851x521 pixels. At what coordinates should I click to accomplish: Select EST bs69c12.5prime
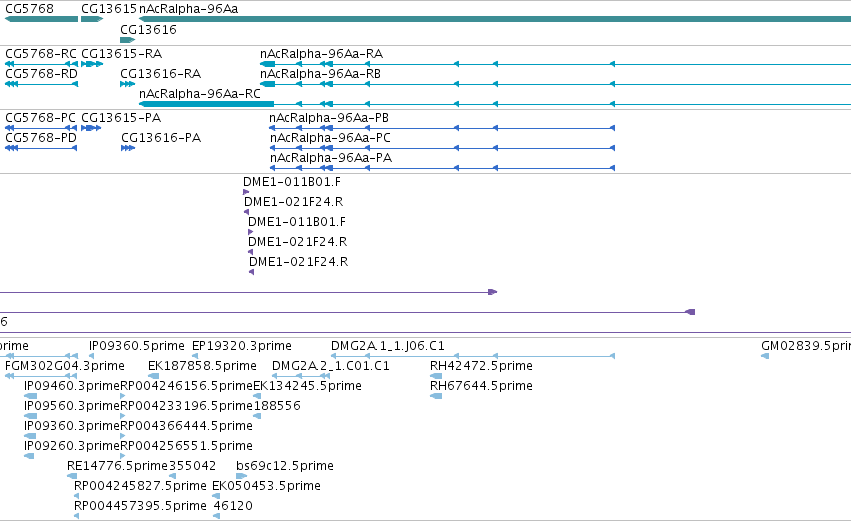[x=285, y=466]
